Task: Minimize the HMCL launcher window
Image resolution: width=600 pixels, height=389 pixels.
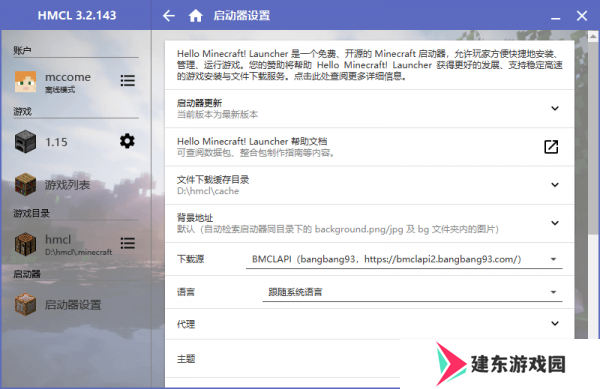Action: pyautogui.click(x=556, y=16)
